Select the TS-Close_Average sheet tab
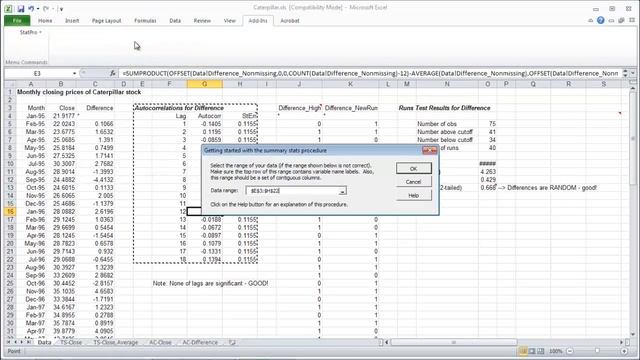 [116, 342]
